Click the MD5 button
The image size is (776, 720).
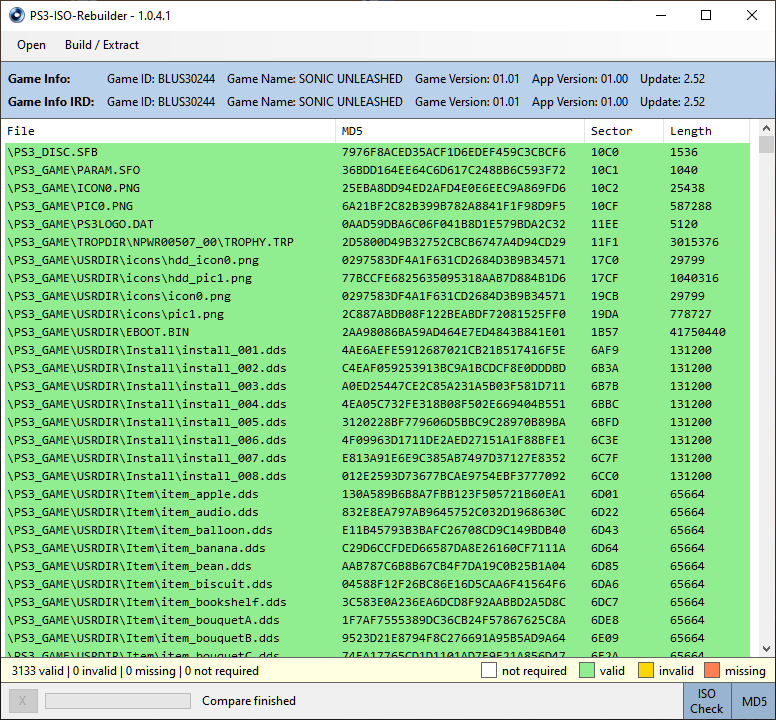[x=754, y=701]
